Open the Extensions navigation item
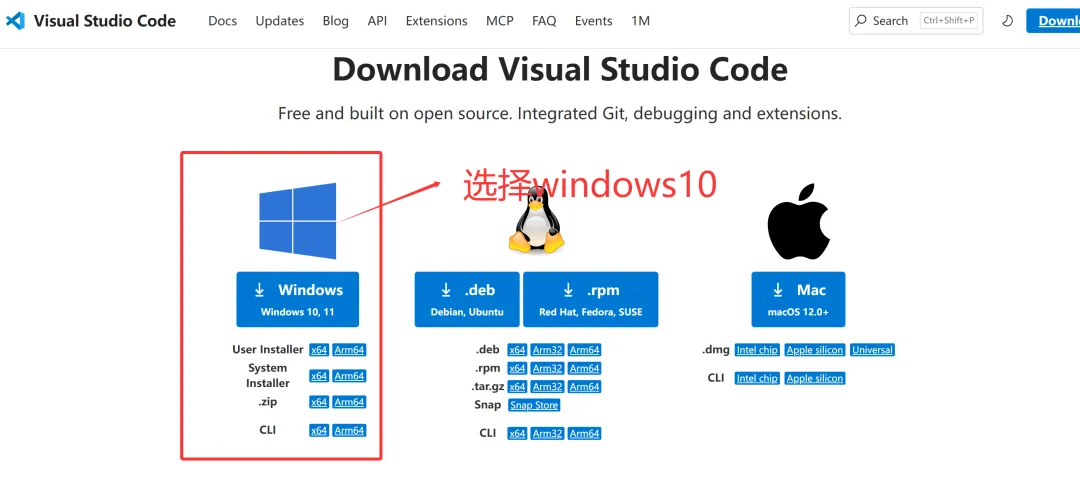Viewport: 1080px width, 492px height. (x=437, y=21)
